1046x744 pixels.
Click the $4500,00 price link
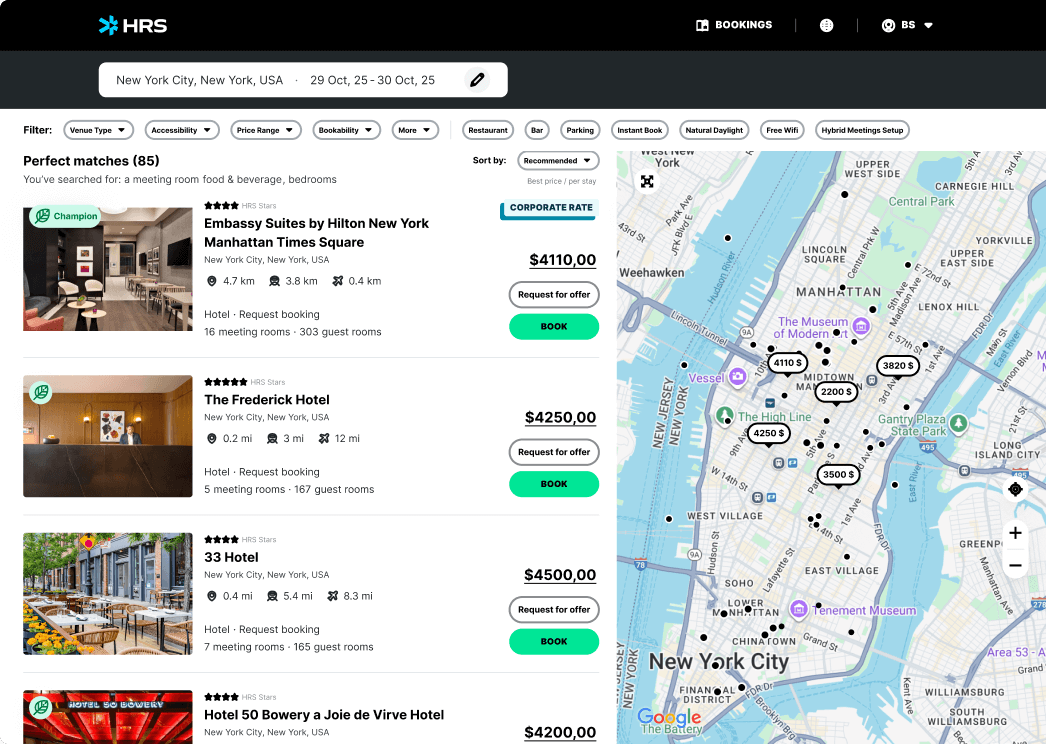tap(560, 575)
